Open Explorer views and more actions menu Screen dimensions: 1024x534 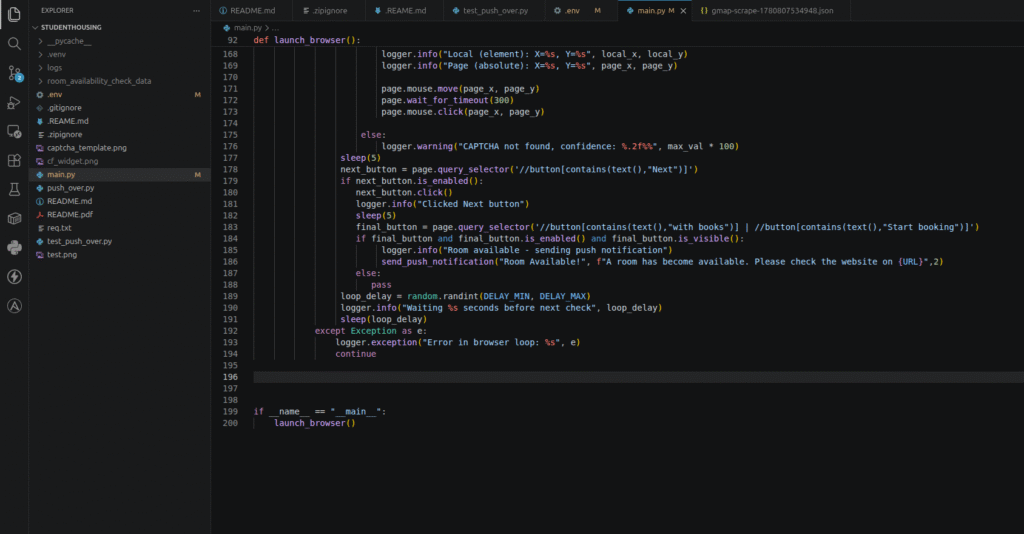pos(196,10)
